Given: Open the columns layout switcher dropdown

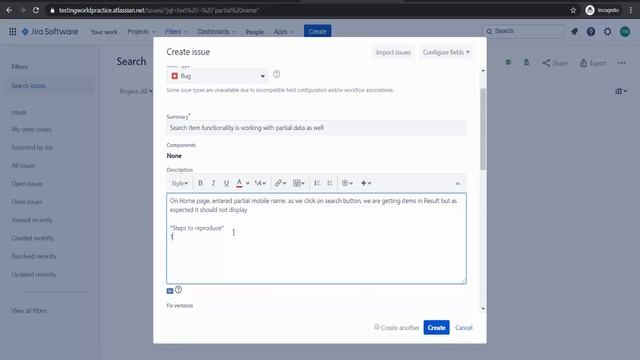Looking at the screenshot, I should click(x=621, y=91).
